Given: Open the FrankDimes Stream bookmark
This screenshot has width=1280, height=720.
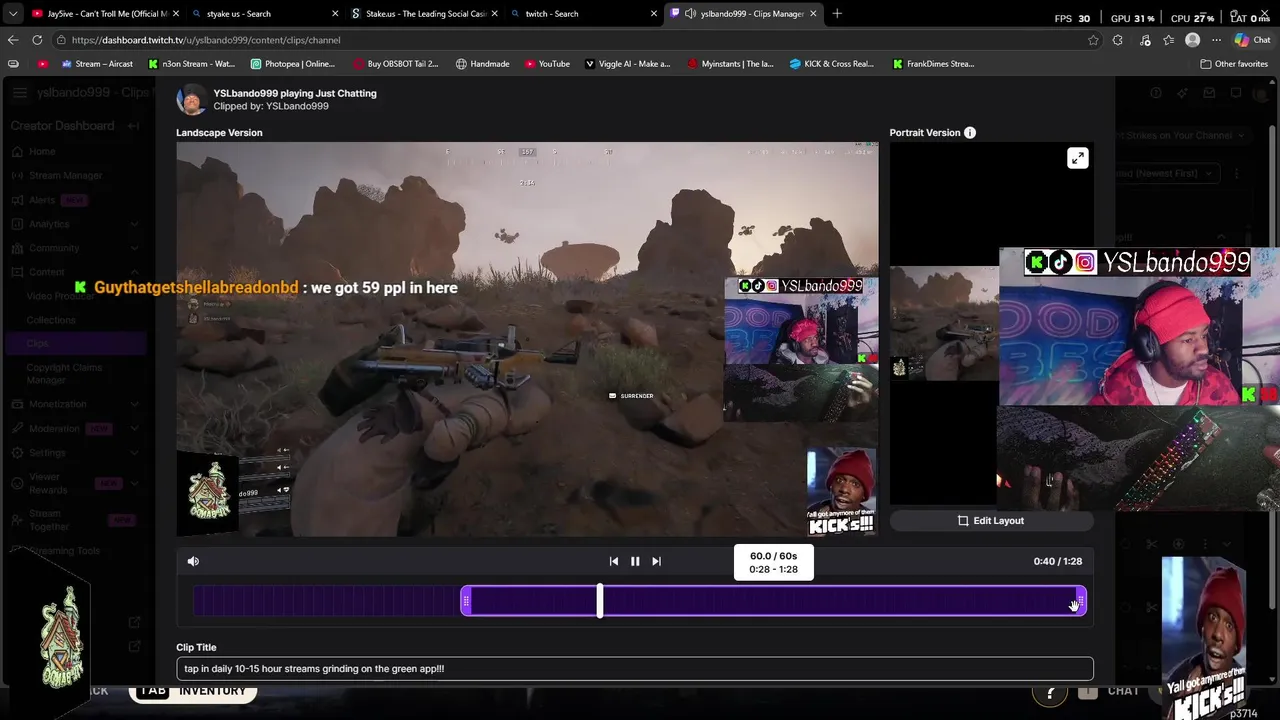Looking at the screenshot, I should click(934, 63).
